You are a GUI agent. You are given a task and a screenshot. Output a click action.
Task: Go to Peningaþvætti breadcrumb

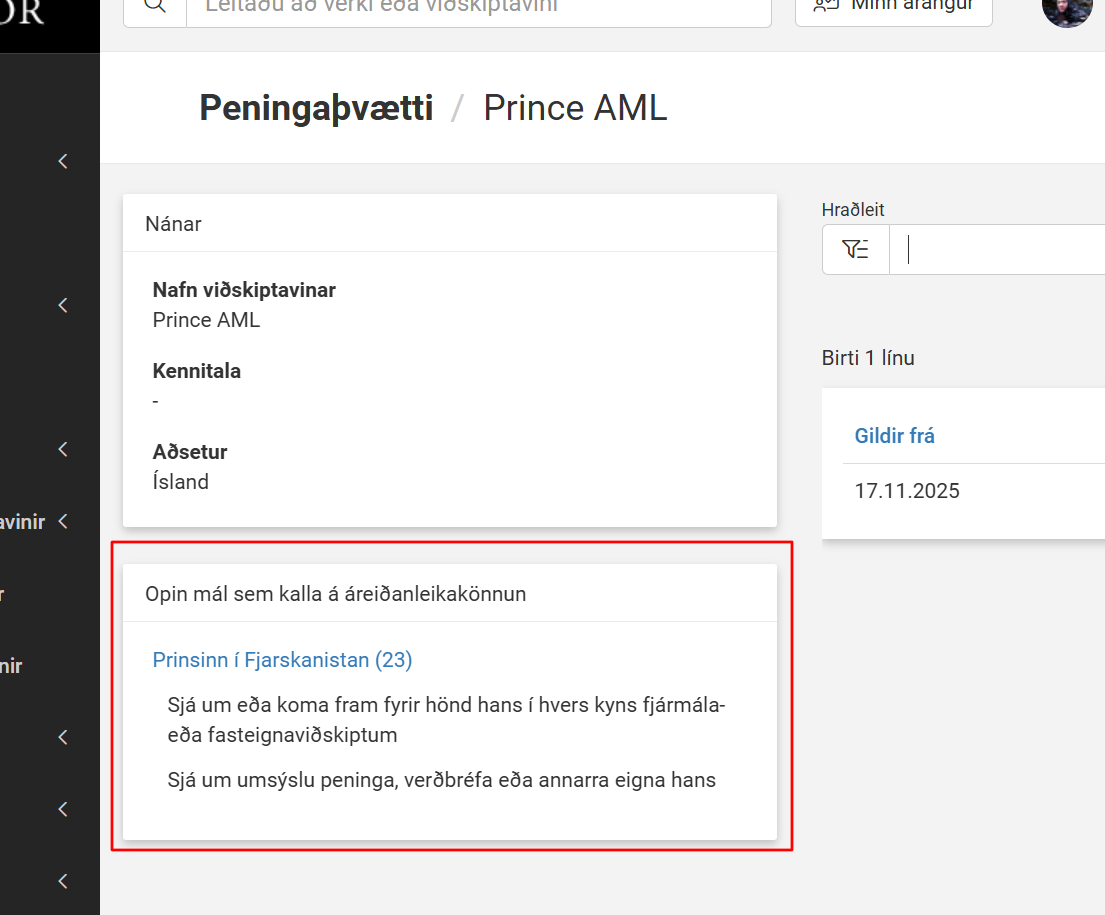pos(316,108)
